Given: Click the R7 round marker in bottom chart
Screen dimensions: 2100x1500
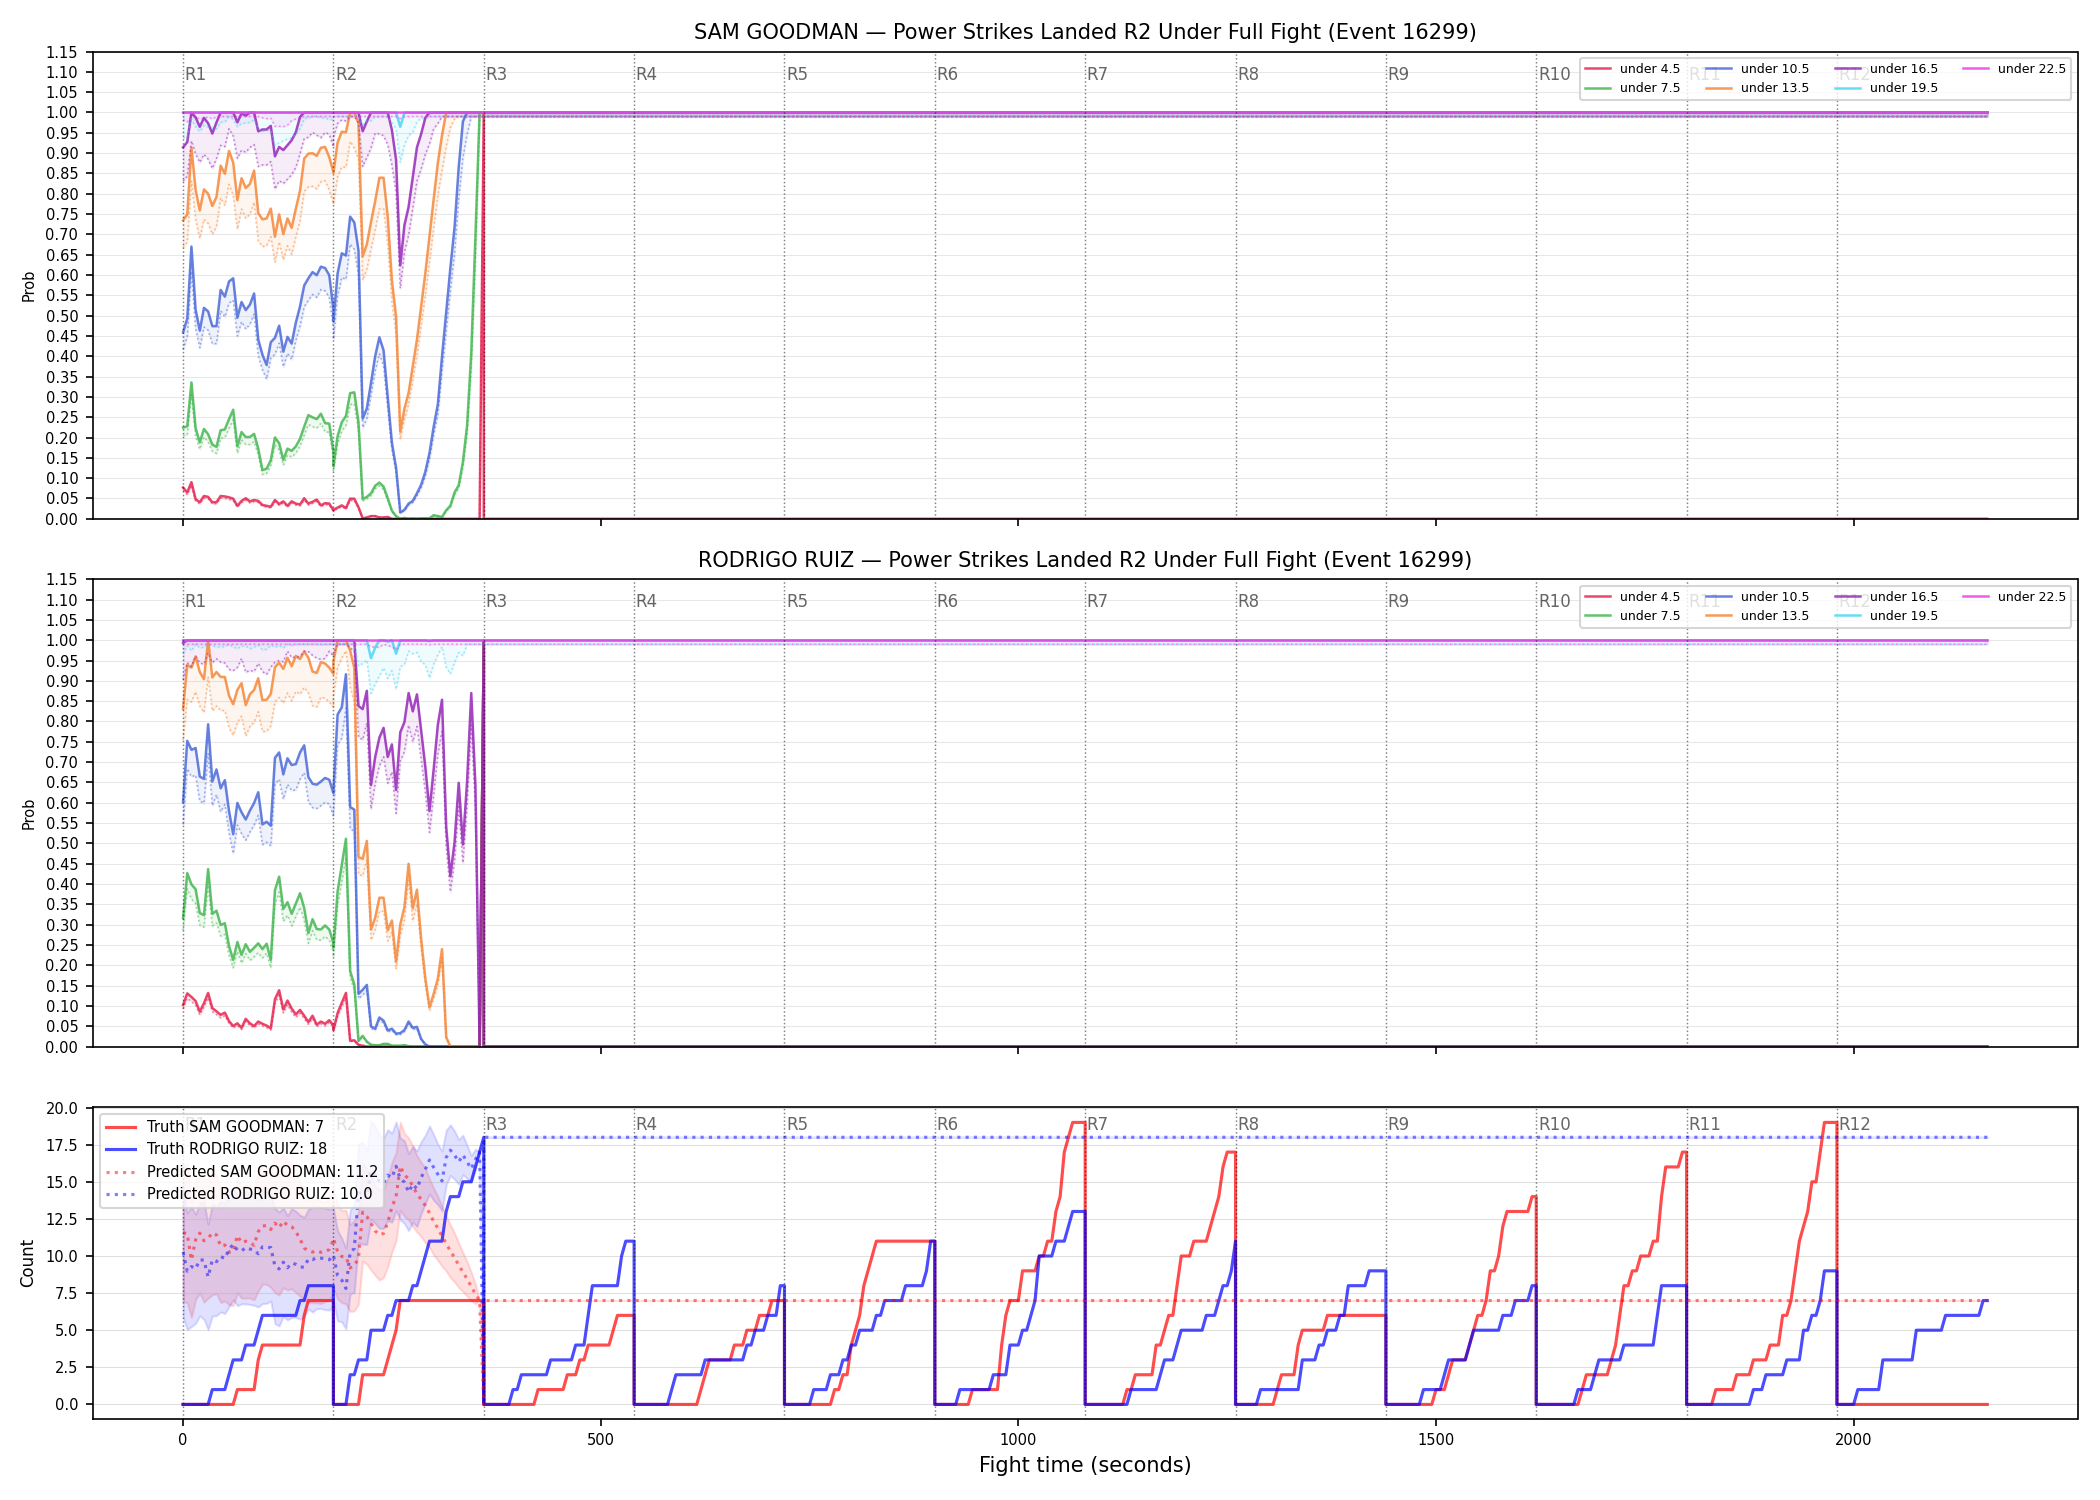Looking at the screenshot, I should 1097,1124.
